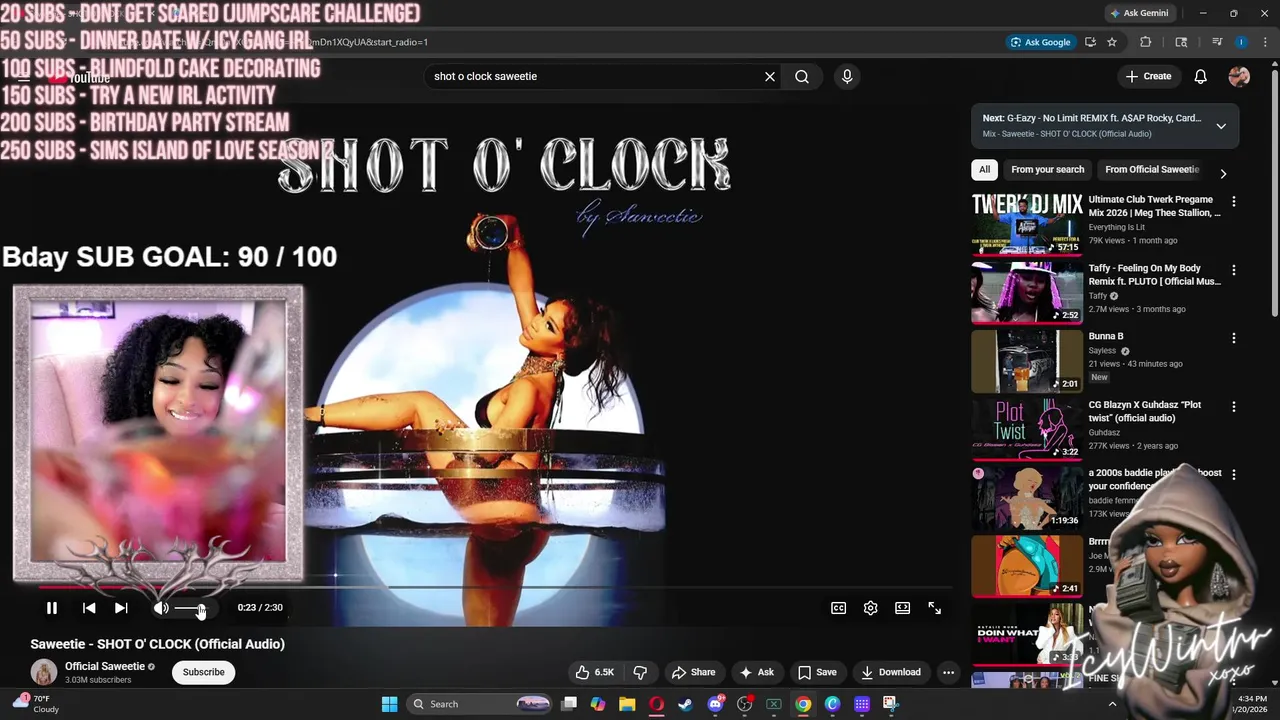1280x720 pixels.
Task: Toggle theater mode in the player
Action: [x=903, y=608]
